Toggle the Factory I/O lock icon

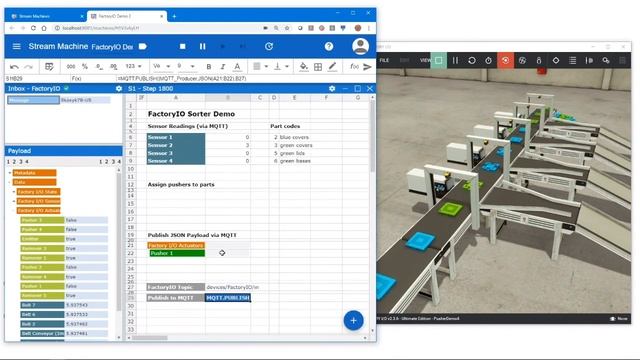[x=539, y=60]
